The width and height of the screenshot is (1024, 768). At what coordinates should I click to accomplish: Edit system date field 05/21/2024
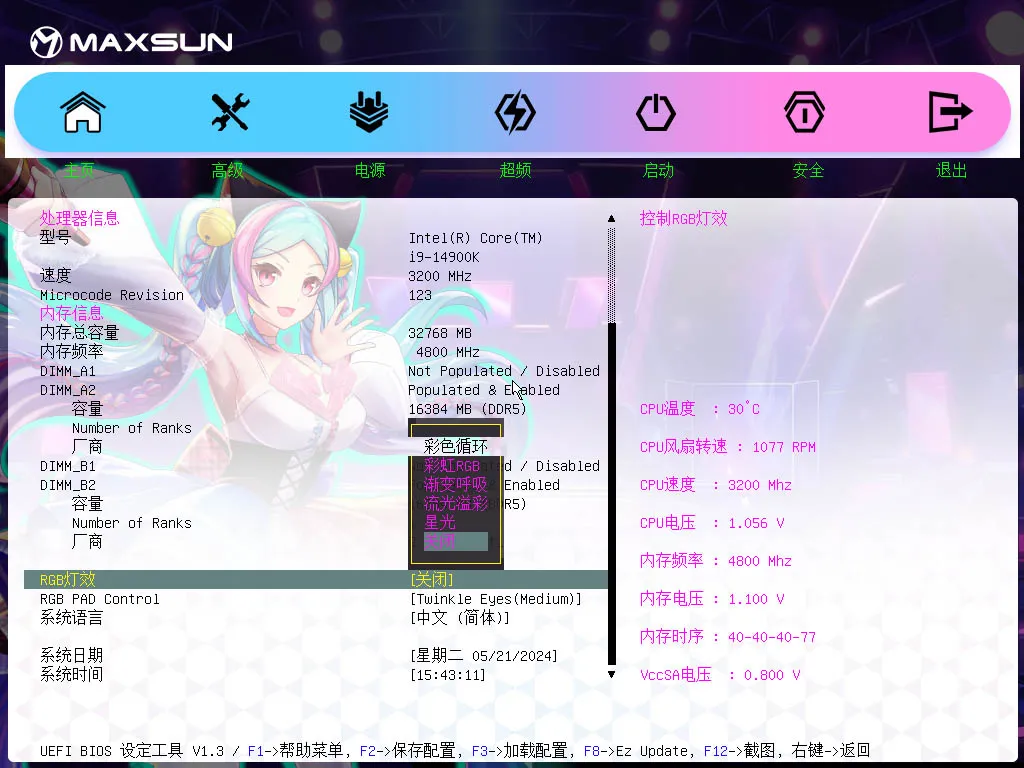[x=484, y=656]
